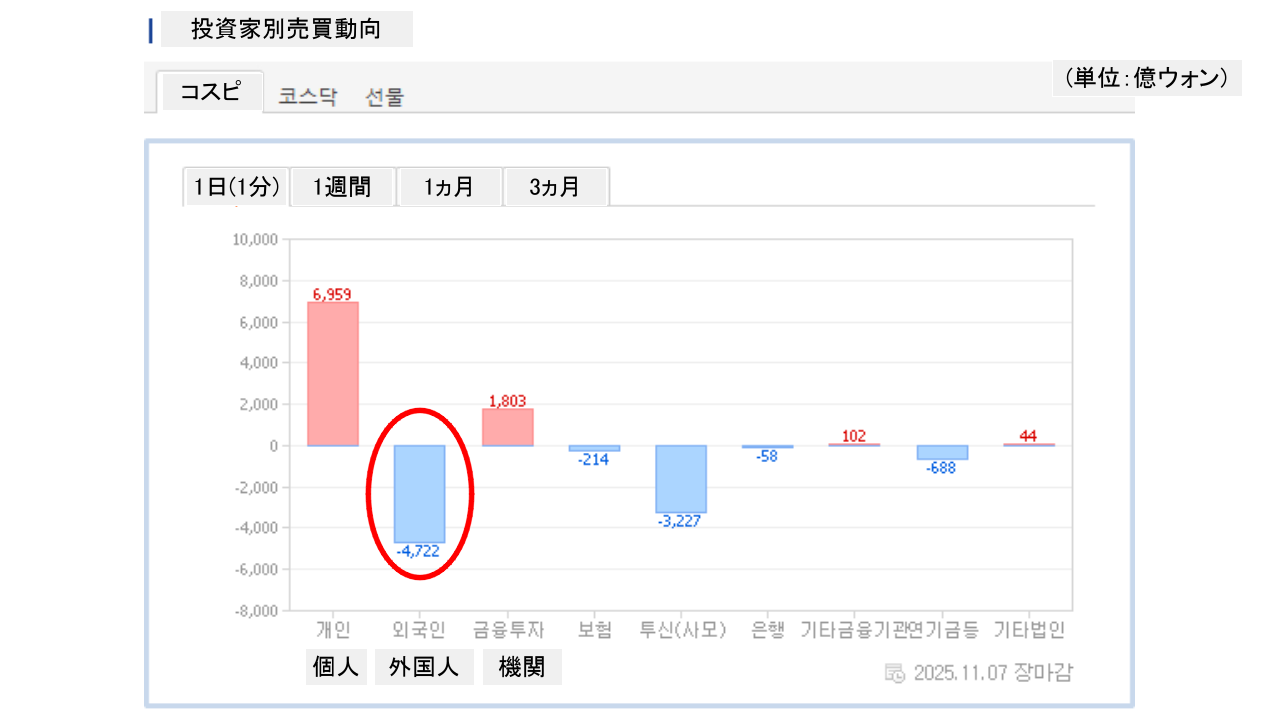The height and width of the screenshot is (720, 1280).
Task: Click the 은행 axis label
Action: pos(768,630)
